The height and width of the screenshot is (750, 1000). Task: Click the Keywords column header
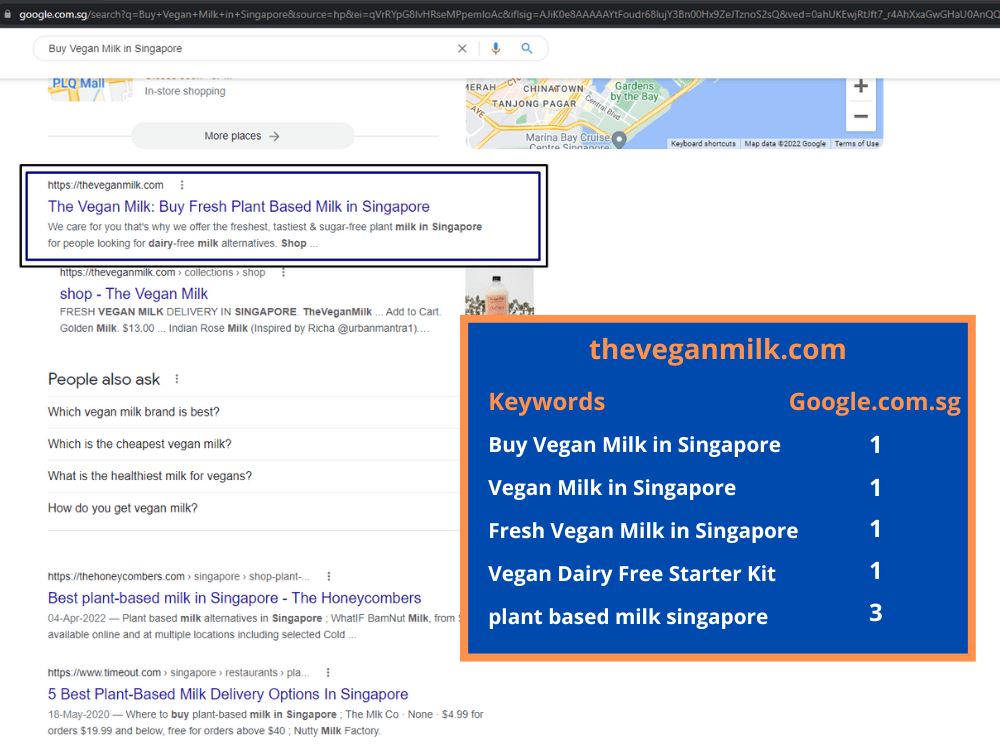pyautogui.click(x=547, y=402)
